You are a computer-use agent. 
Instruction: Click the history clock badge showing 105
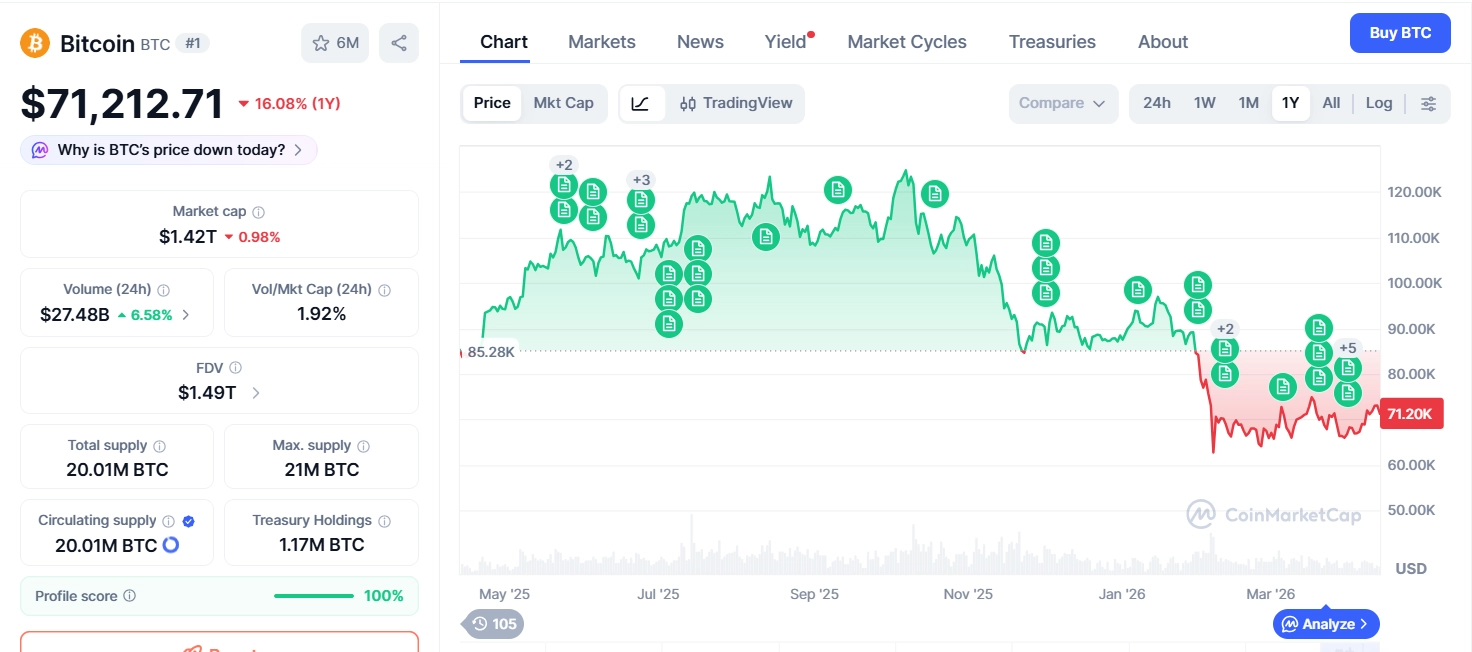click(494, 624)
